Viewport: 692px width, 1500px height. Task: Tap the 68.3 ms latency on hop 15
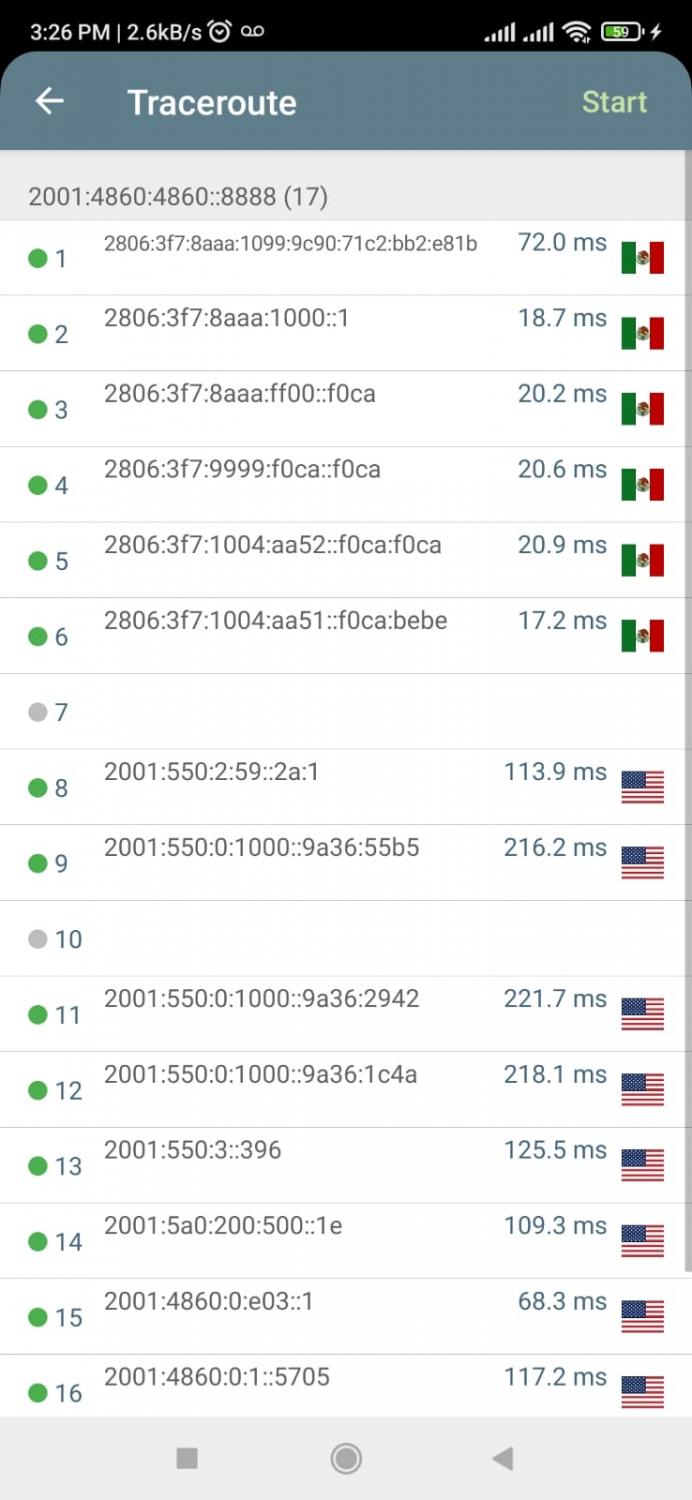coord(562,1301)
